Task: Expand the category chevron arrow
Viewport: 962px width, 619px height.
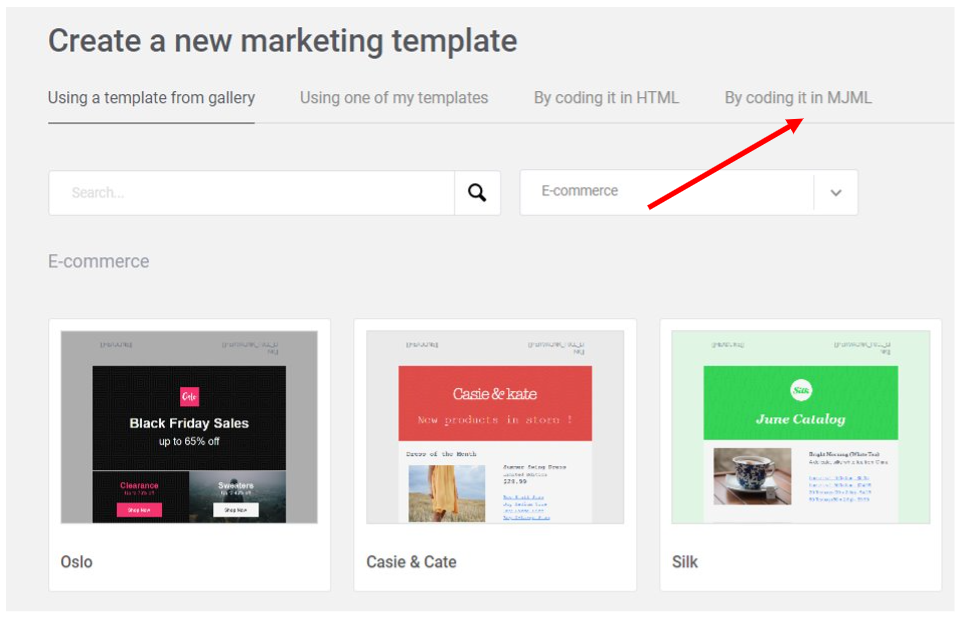Action: (x=836, y=193)
